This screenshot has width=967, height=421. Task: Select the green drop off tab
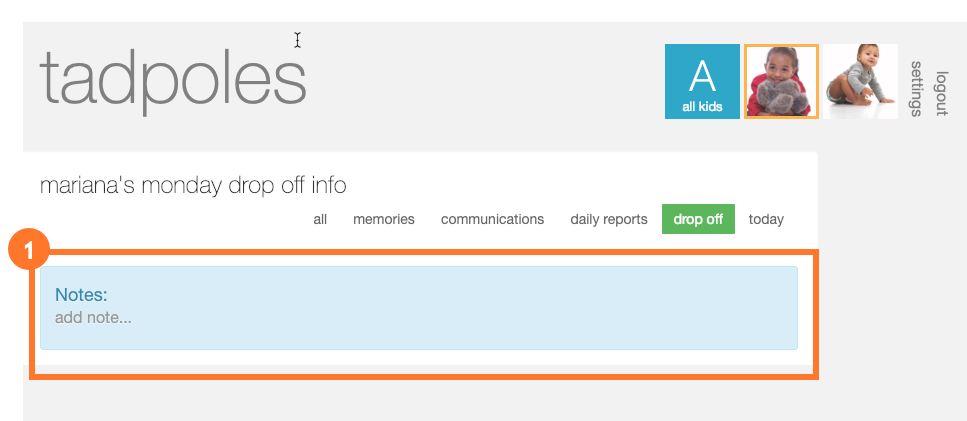(x=698, y=219)
